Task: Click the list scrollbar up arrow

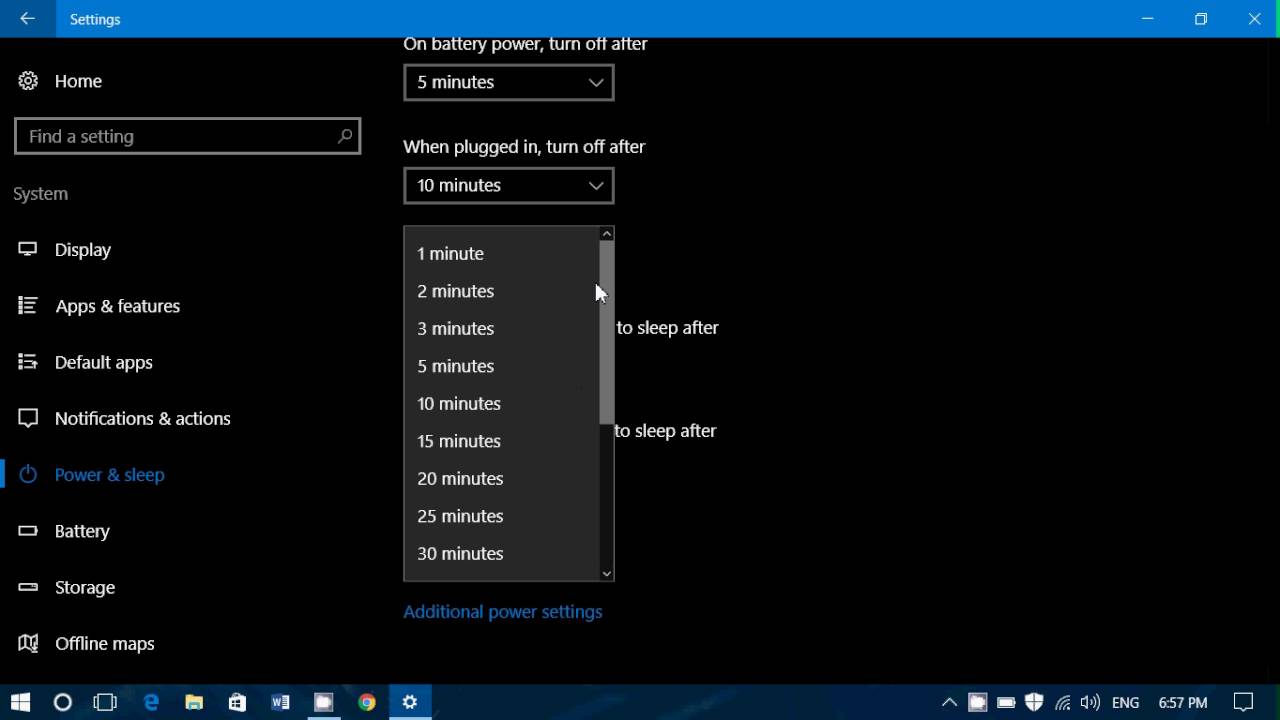Action: (x=606, y=233)
